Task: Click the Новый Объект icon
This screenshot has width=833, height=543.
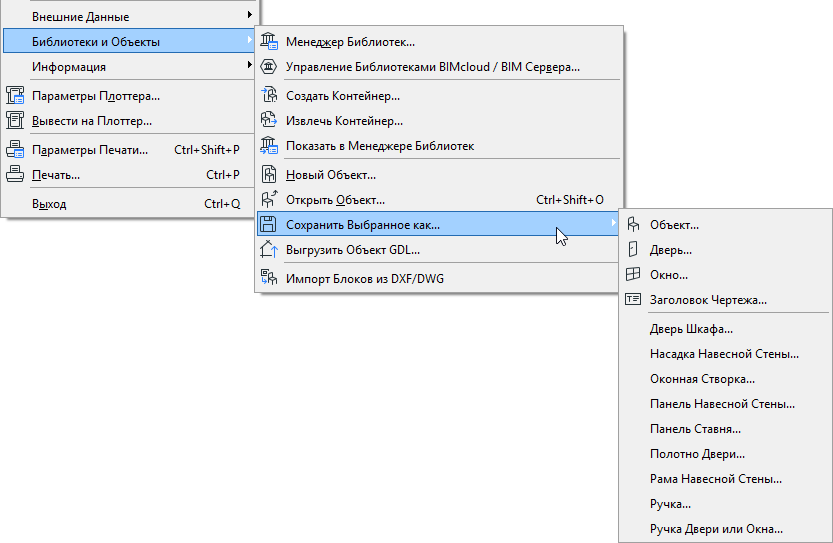Action: point(269,174)
